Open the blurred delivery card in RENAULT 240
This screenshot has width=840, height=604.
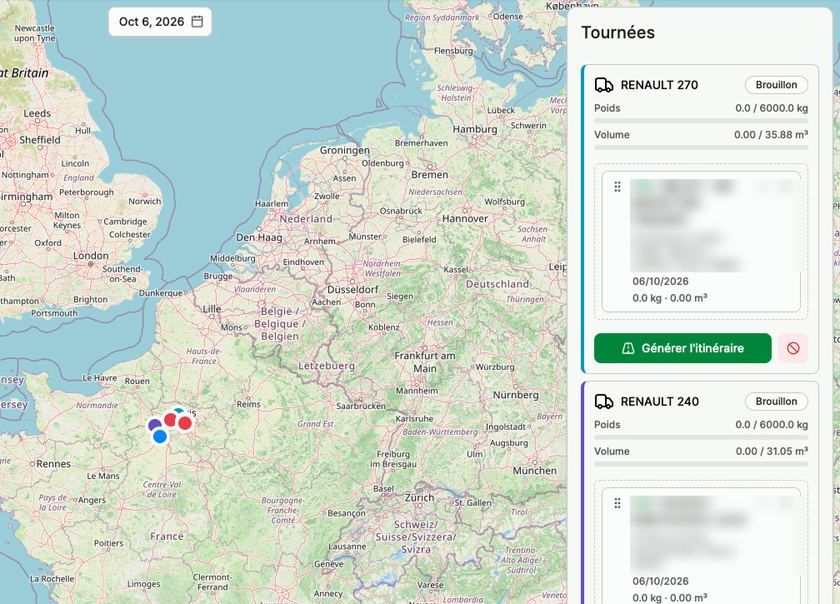(x=701, y=546)
